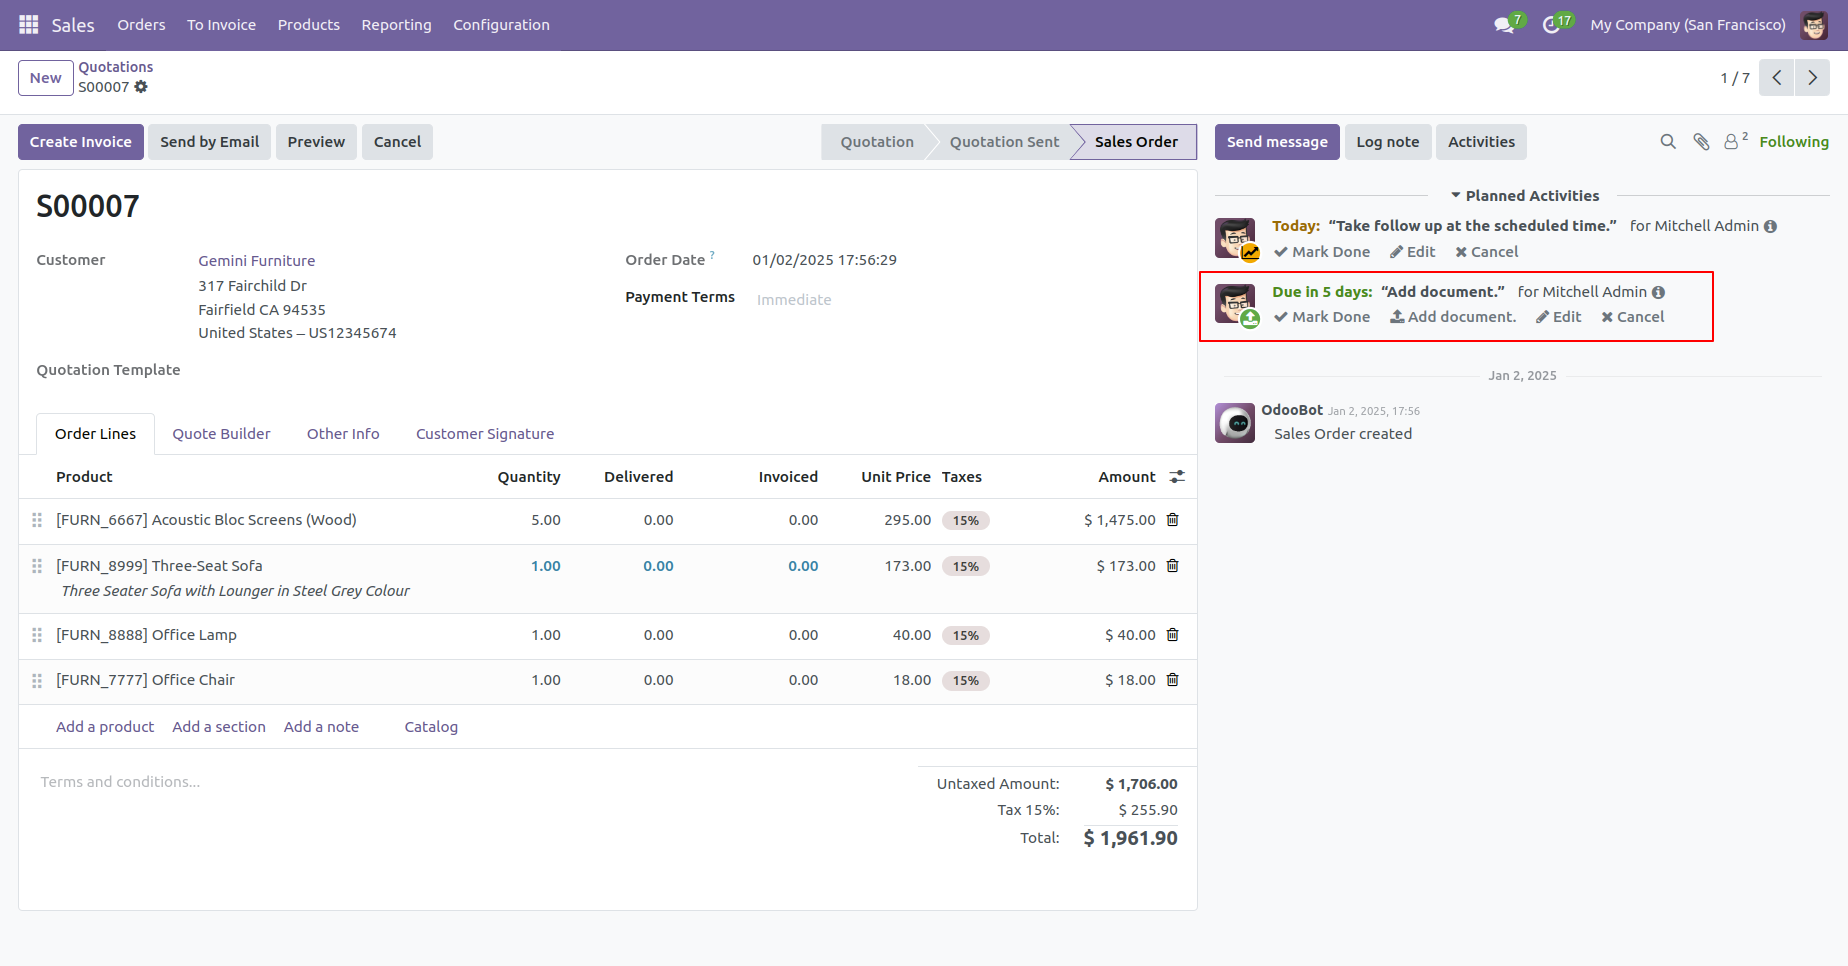
Task: Delete the Acoustic Bloc Screens order line
Action: 1173,520
